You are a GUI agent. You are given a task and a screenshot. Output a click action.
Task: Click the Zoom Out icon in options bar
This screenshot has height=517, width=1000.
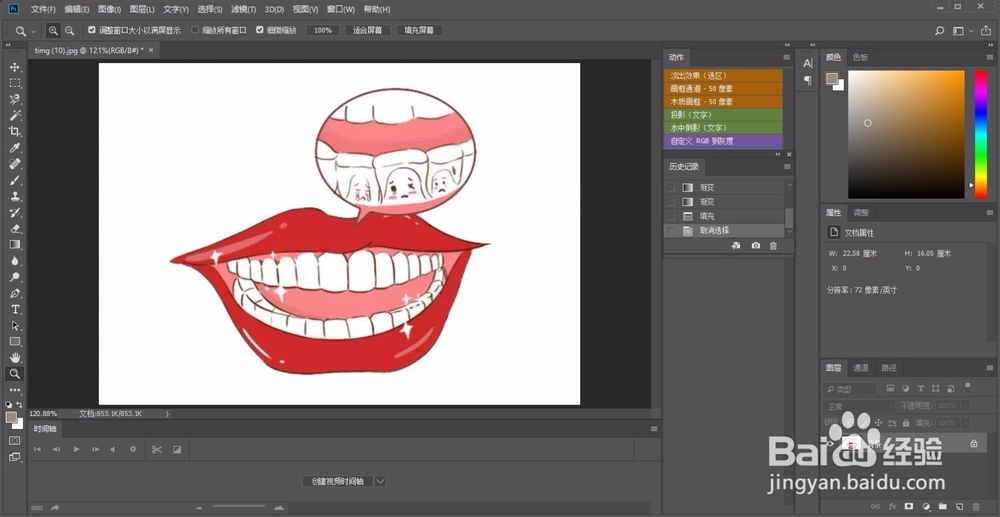click(x=70, y=31)
